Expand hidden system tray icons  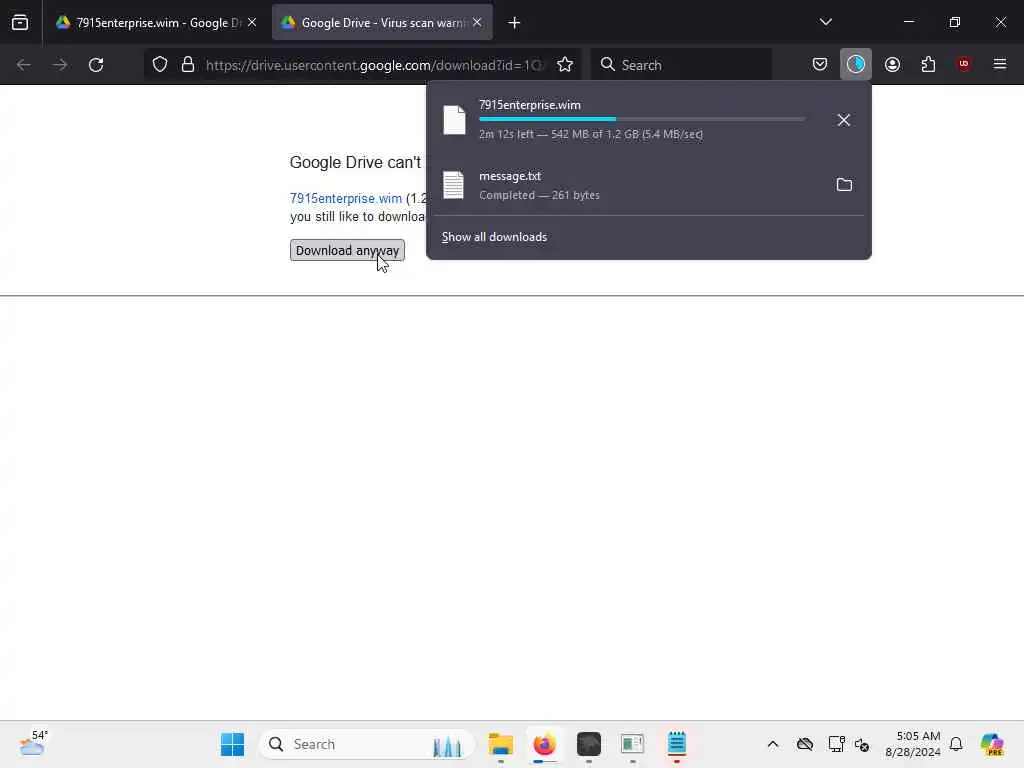tap(773, 744)
